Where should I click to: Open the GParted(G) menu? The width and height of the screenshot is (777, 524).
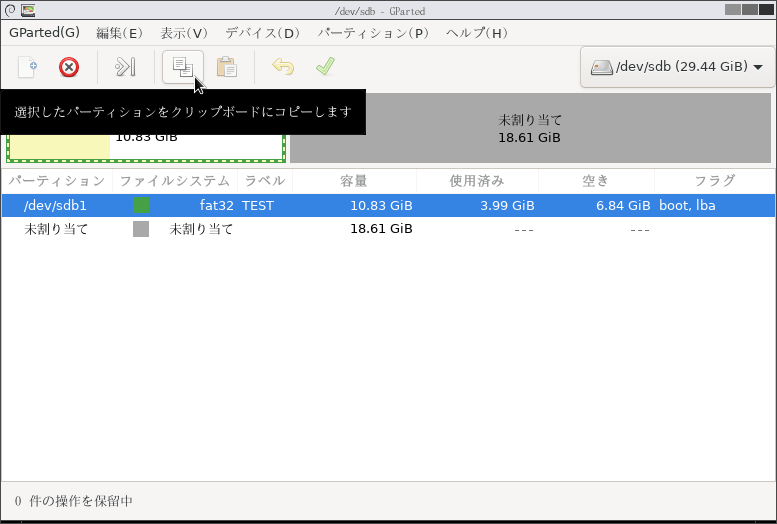coord(45,33)
